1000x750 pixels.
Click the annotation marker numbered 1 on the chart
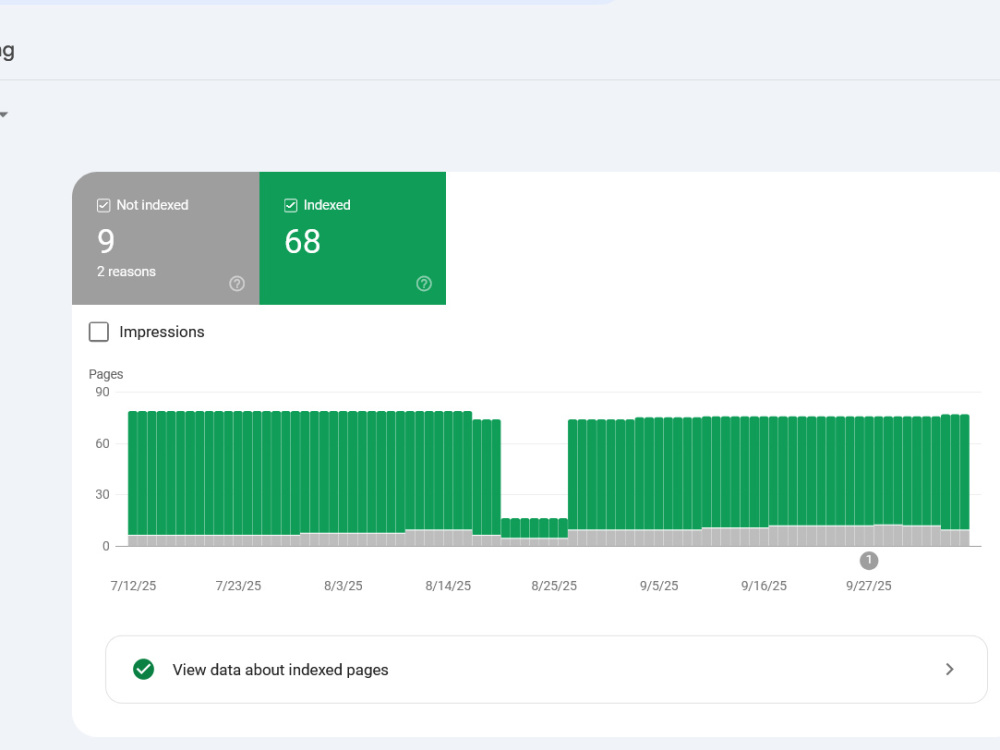869,561
